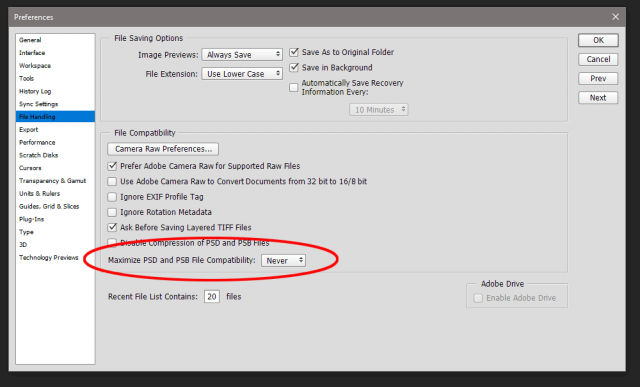The image size is (640, 387).
Task: Toggle Save in Background checkbox
Action: pyautogui.click(x=294, y=67)
